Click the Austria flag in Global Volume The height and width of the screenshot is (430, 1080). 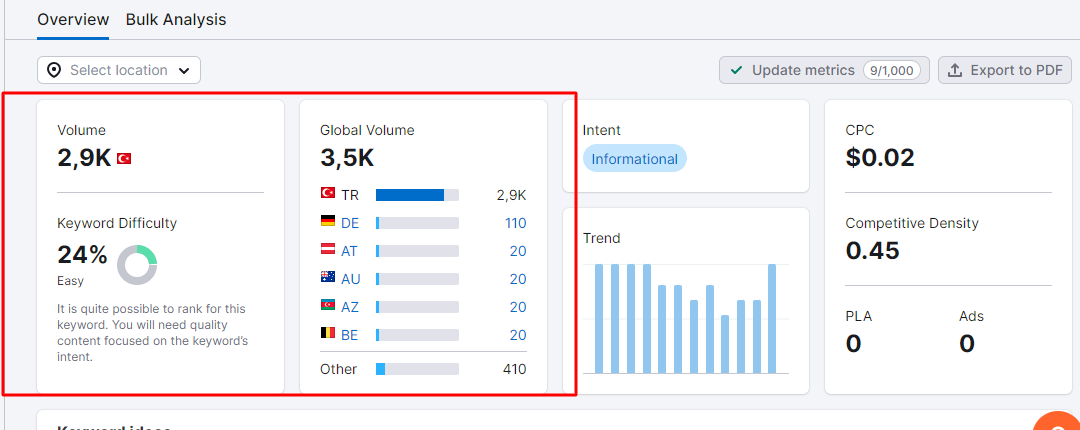tap(328, 249)
